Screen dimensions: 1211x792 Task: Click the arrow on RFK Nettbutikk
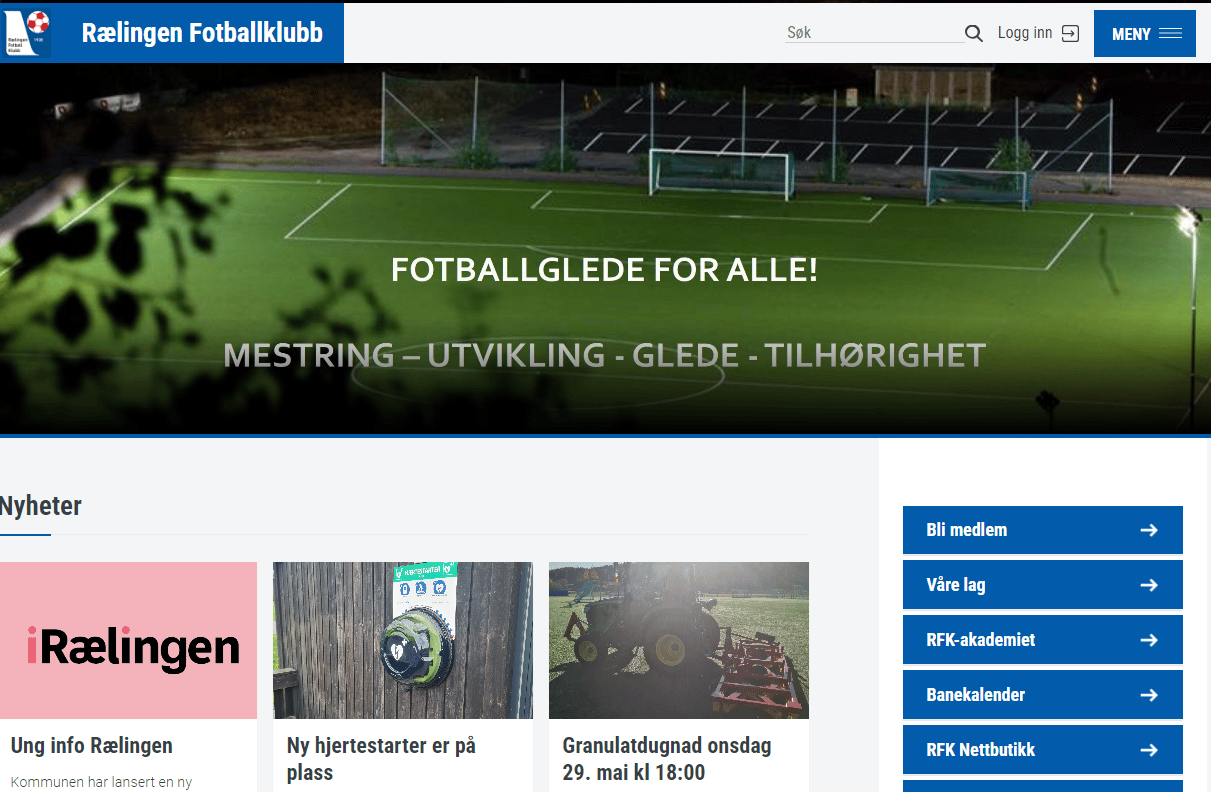pyautogui.click(x=1149, y=750)
